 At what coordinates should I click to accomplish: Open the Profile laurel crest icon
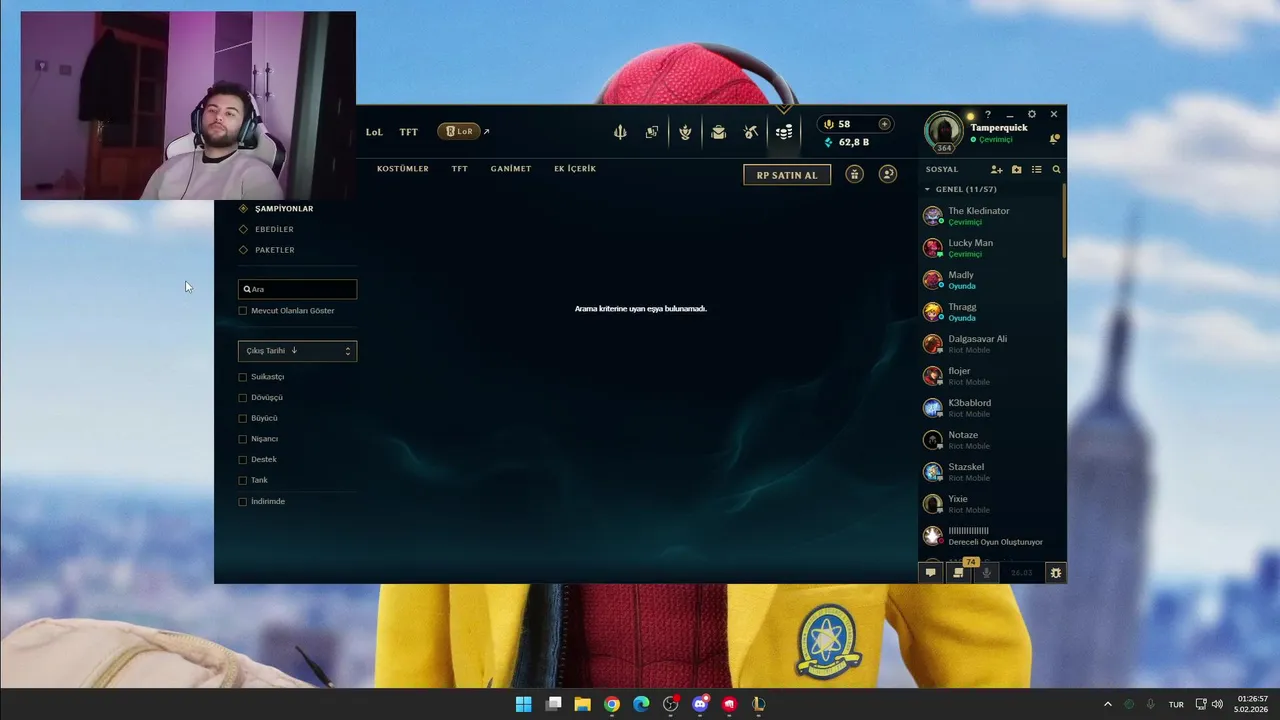(x=685, y=132)
